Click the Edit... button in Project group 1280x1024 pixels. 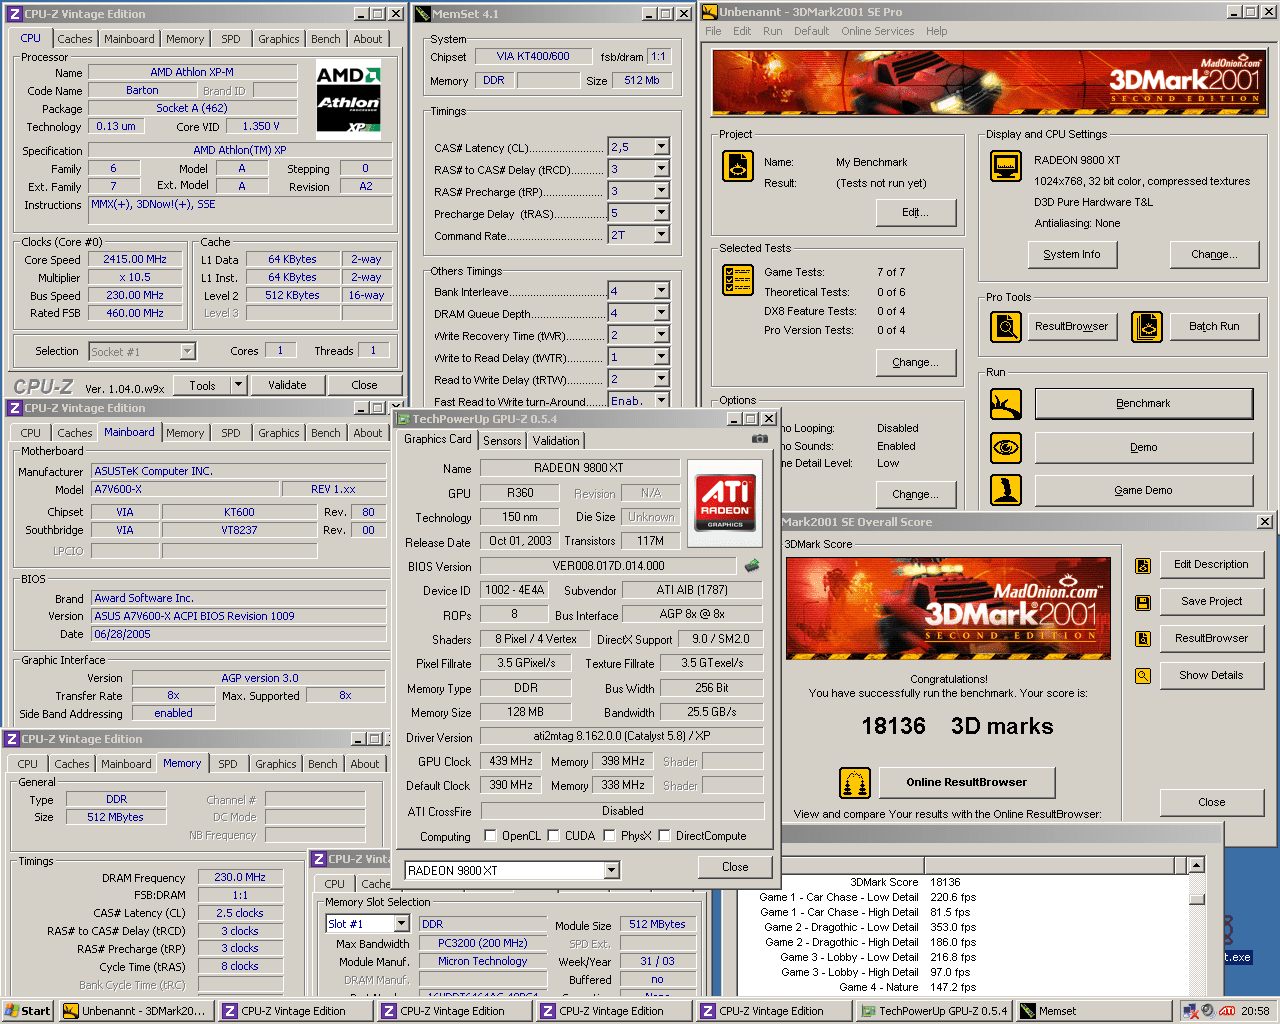tap(916, 212)
